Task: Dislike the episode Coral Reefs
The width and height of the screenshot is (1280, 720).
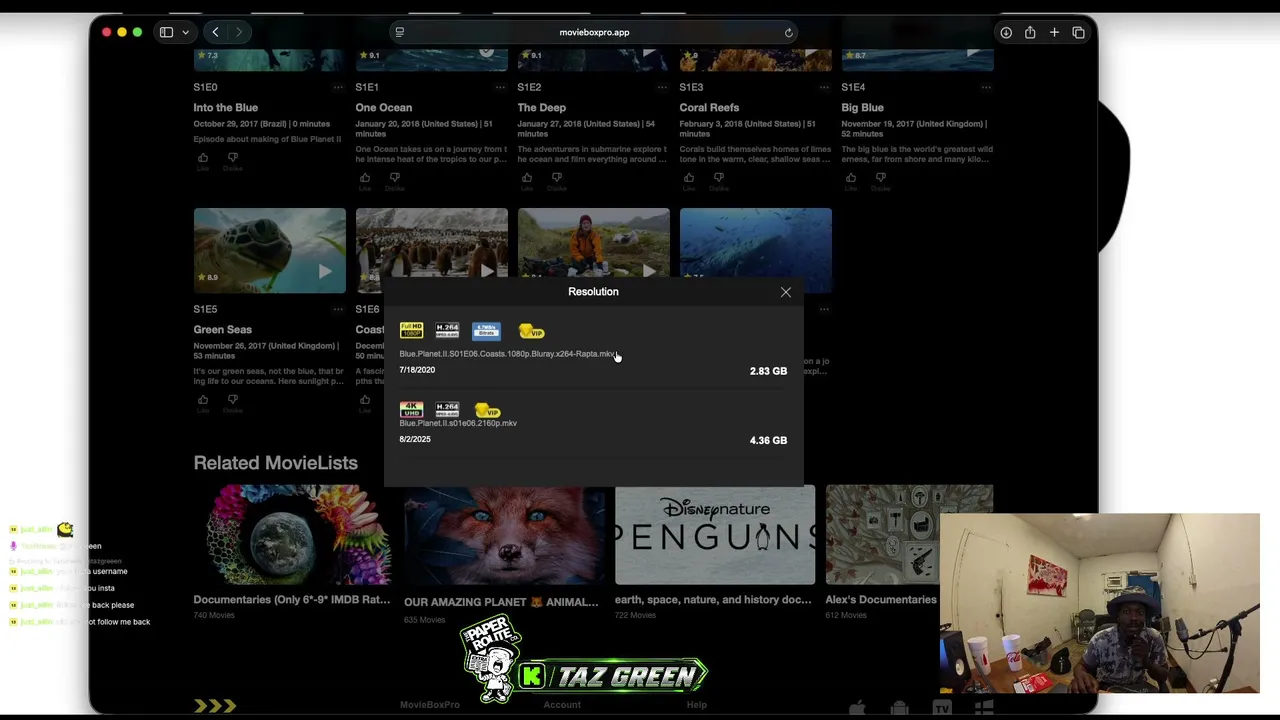Action: (719, 180)
